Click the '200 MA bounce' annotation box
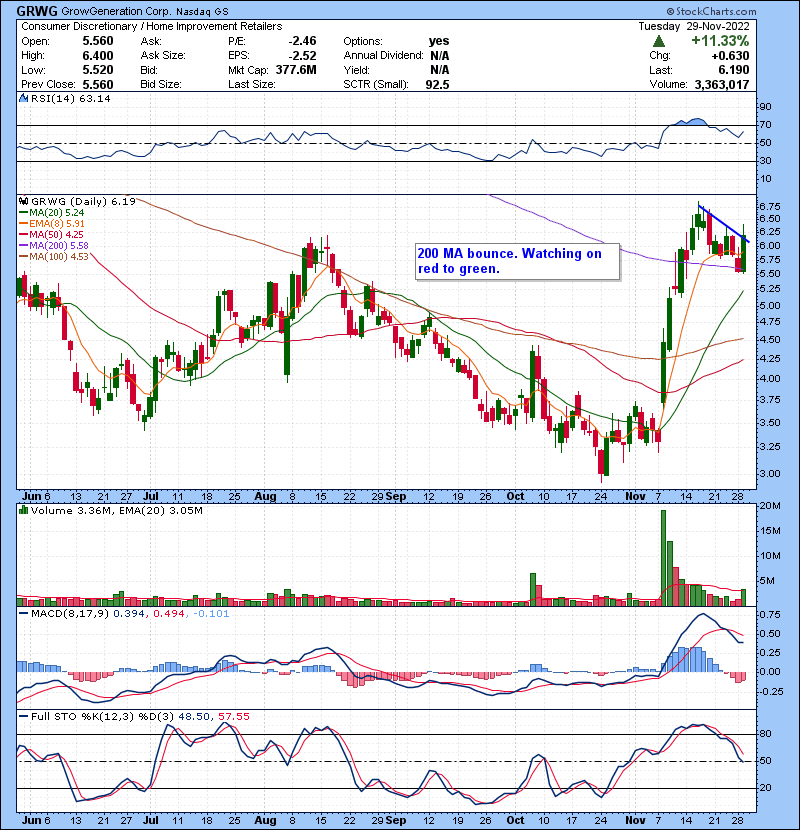 pos(517,261)
